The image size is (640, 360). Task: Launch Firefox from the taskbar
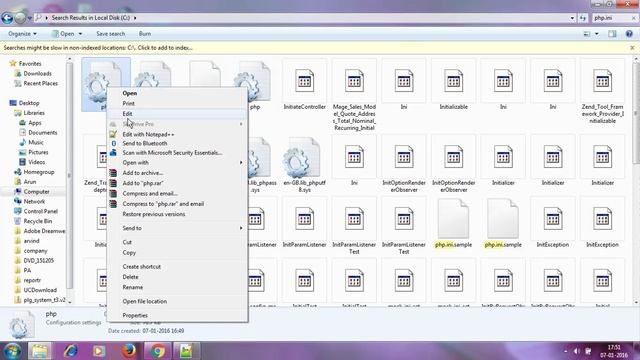click(x=128, y=351)
